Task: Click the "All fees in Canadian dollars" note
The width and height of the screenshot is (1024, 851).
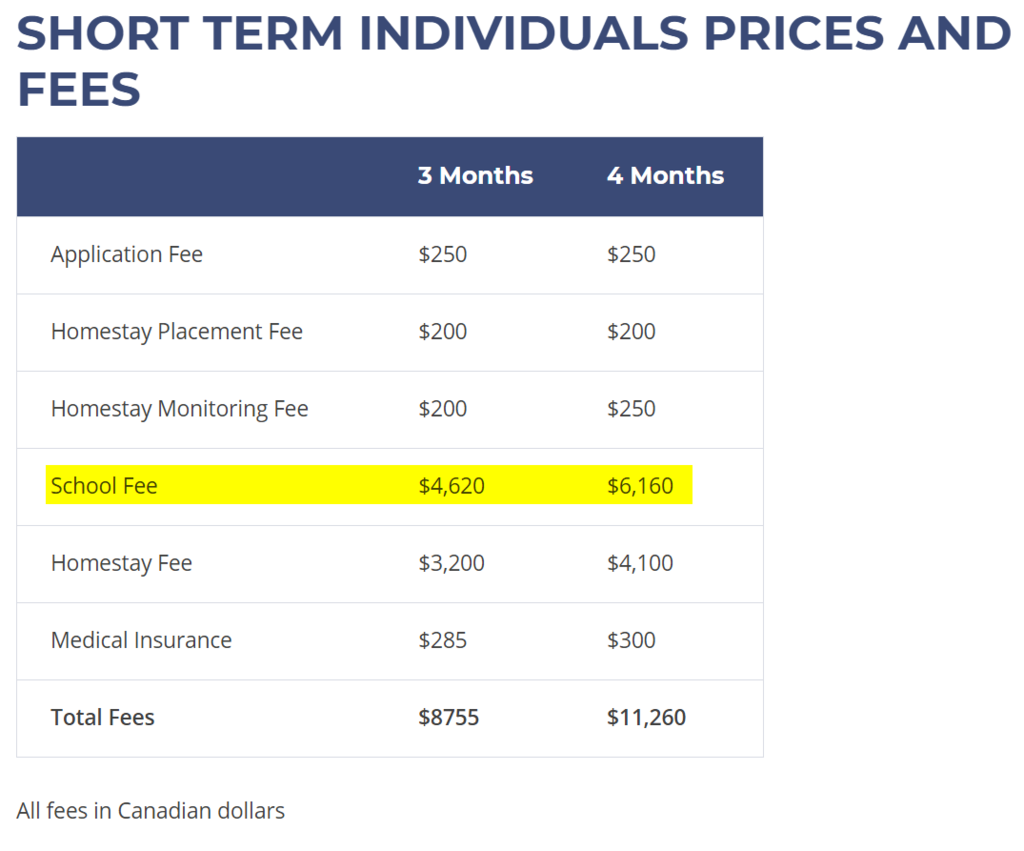Action: (151, 811)
